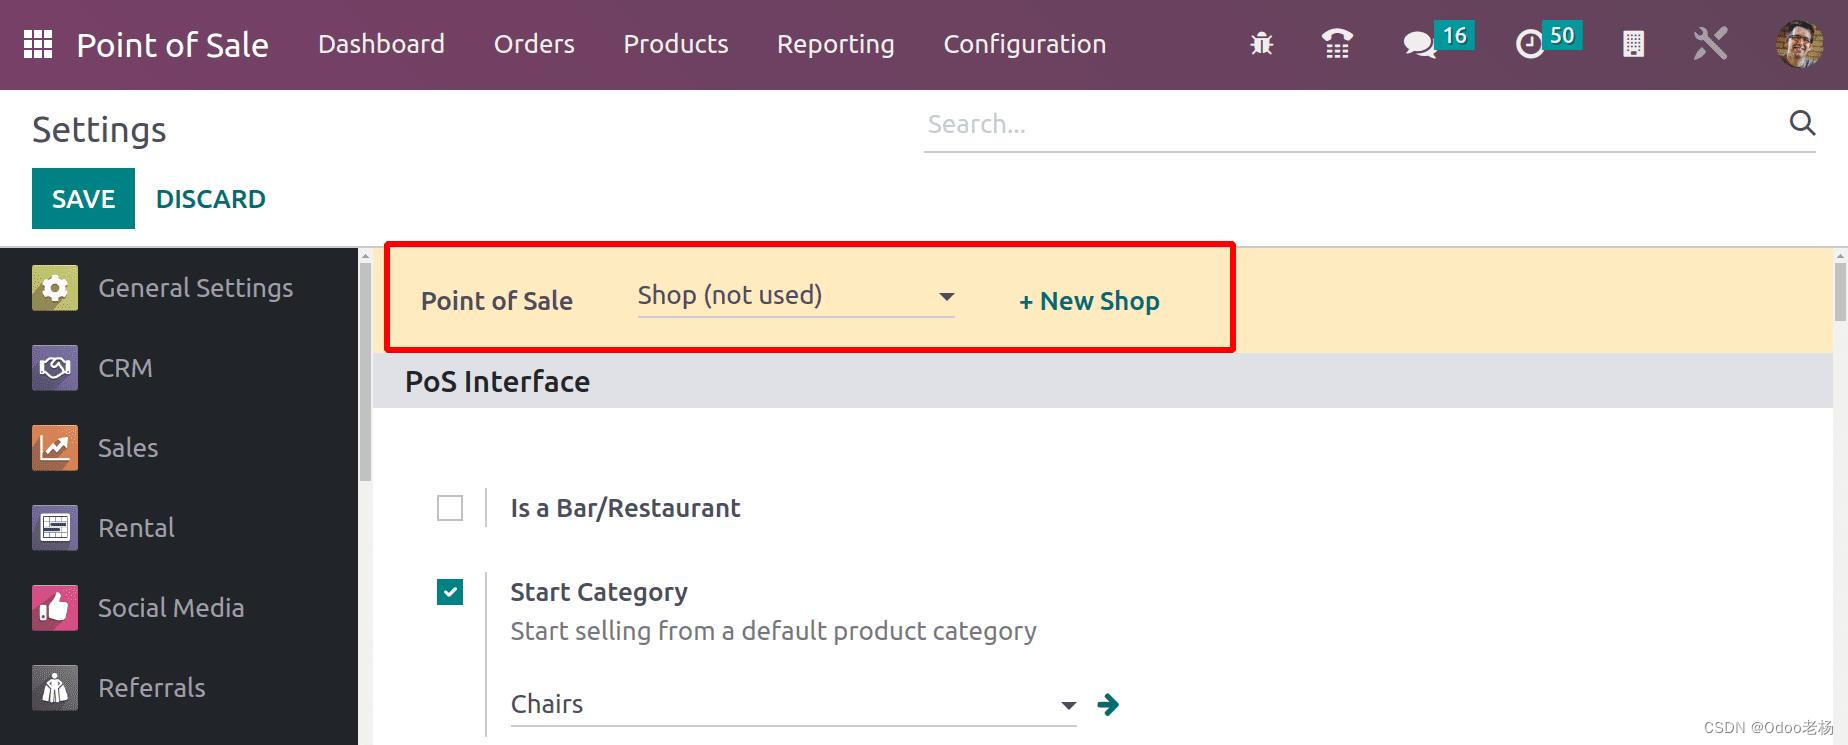Open the Chairs category dropdown
Image resolution: width=1848 pixels, height=745 pixels.
pyautogui.click(x=793, y=704)
